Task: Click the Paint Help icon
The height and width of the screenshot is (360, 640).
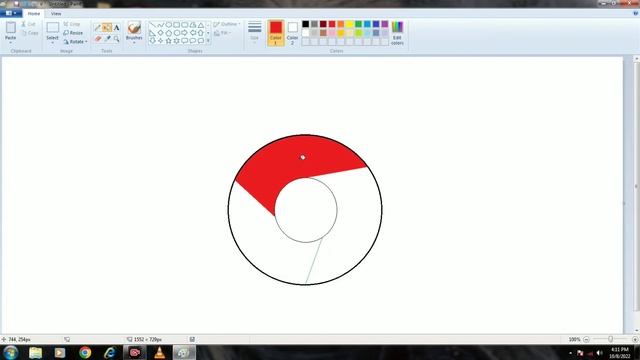Action: point(636,13)
